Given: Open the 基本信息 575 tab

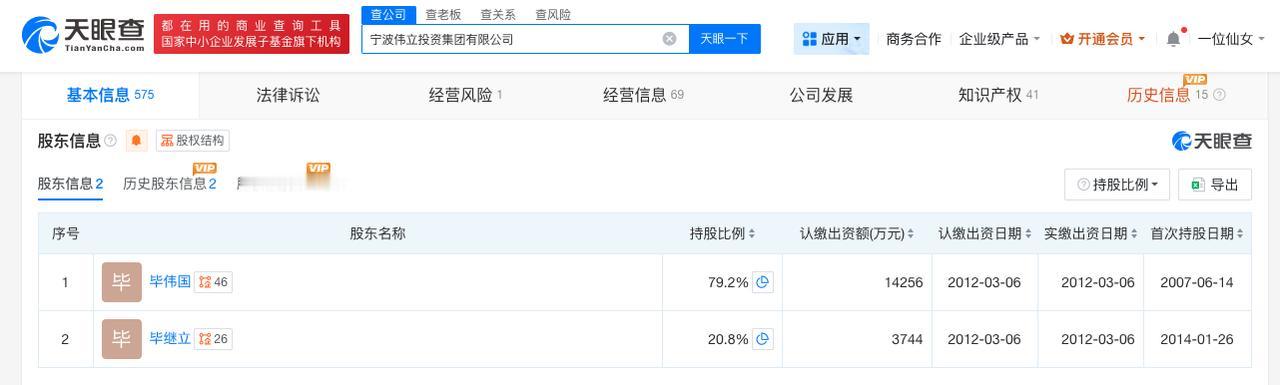Looking at the screenshot, I should (110, 95).
